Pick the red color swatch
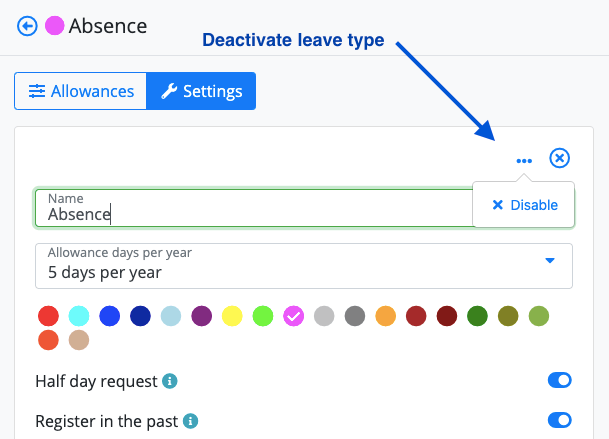This screenshot has width=609, height=439. pyautogui.click(x=48, y=316)
